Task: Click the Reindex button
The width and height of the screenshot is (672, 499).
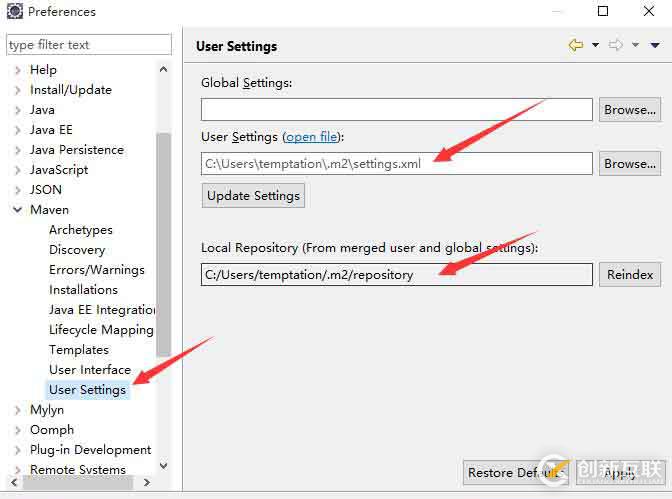Action: pyautogui.click(x=630, y=275)
